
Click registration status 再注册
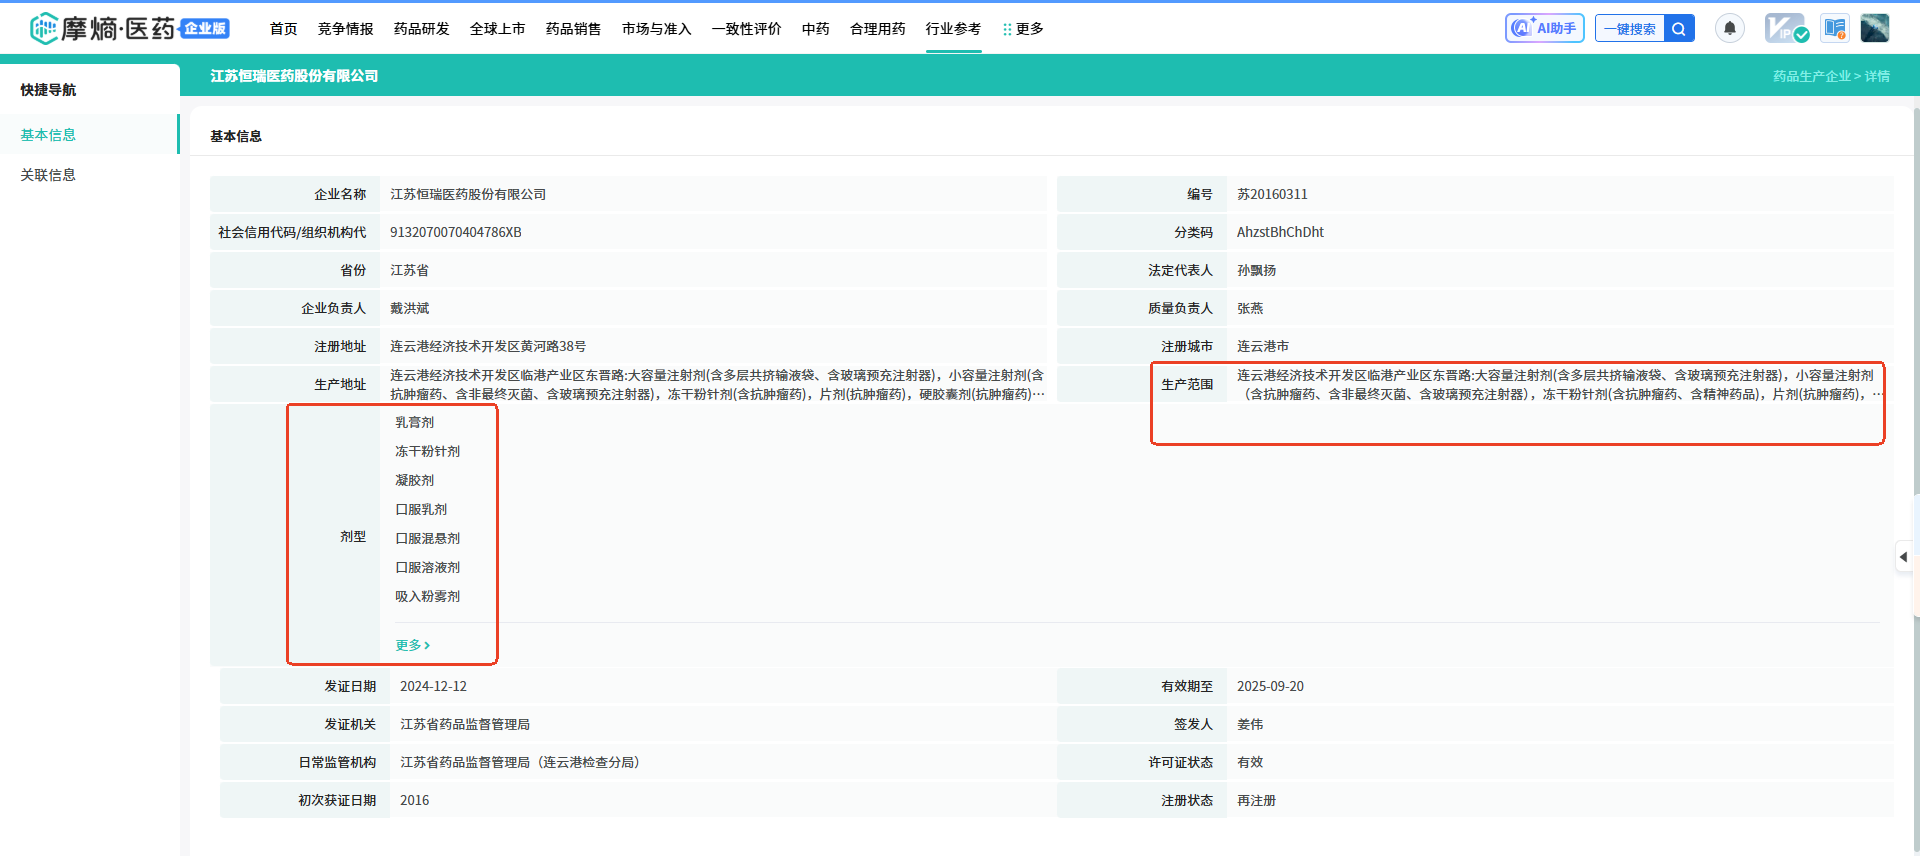tap(1256, 800)
